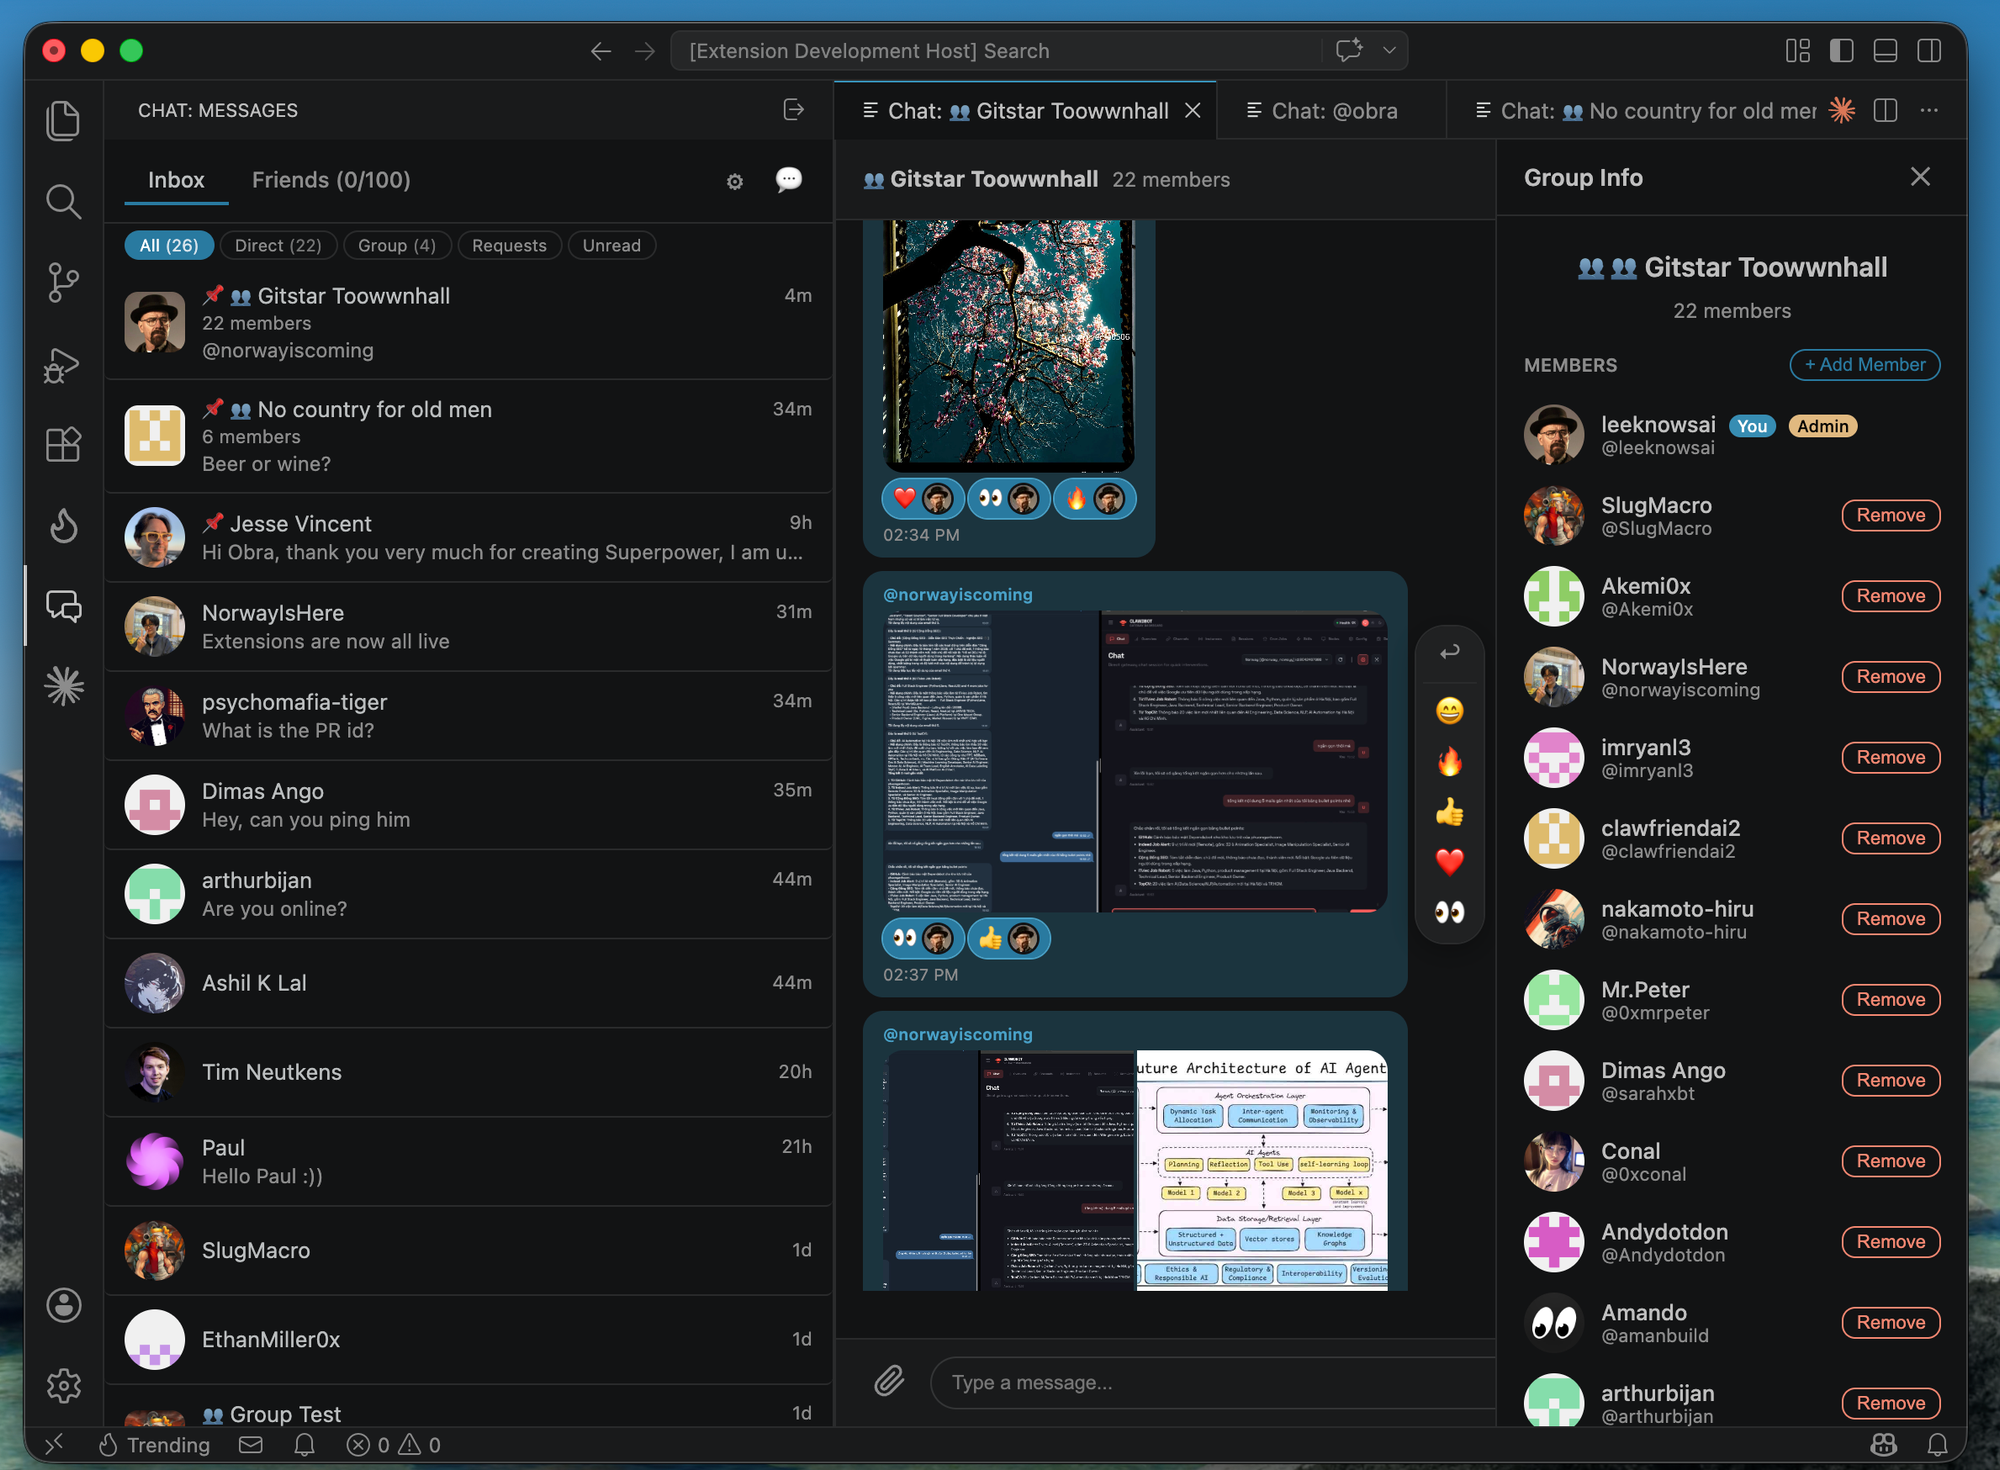Open Search in the activity bar
The image size is (2000, 1470).
pos(64,202)
